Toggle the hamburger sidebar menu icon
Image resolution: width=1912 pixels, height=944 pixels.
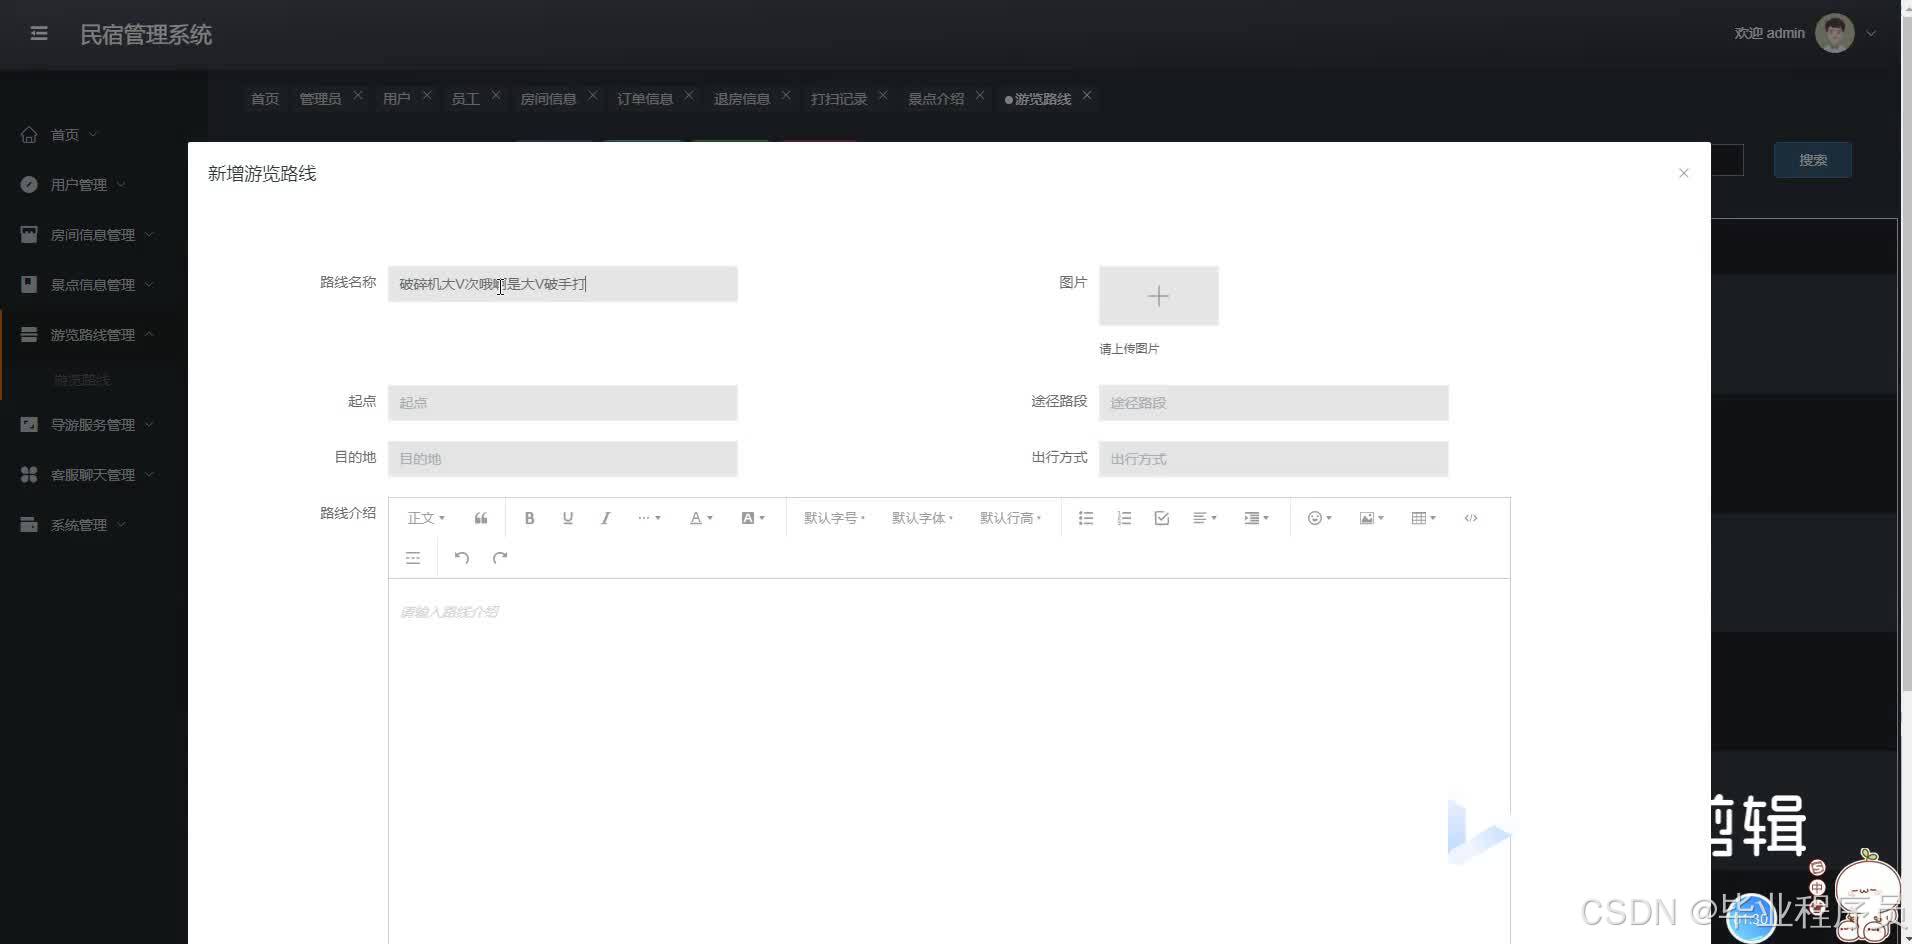coord(39,34)
